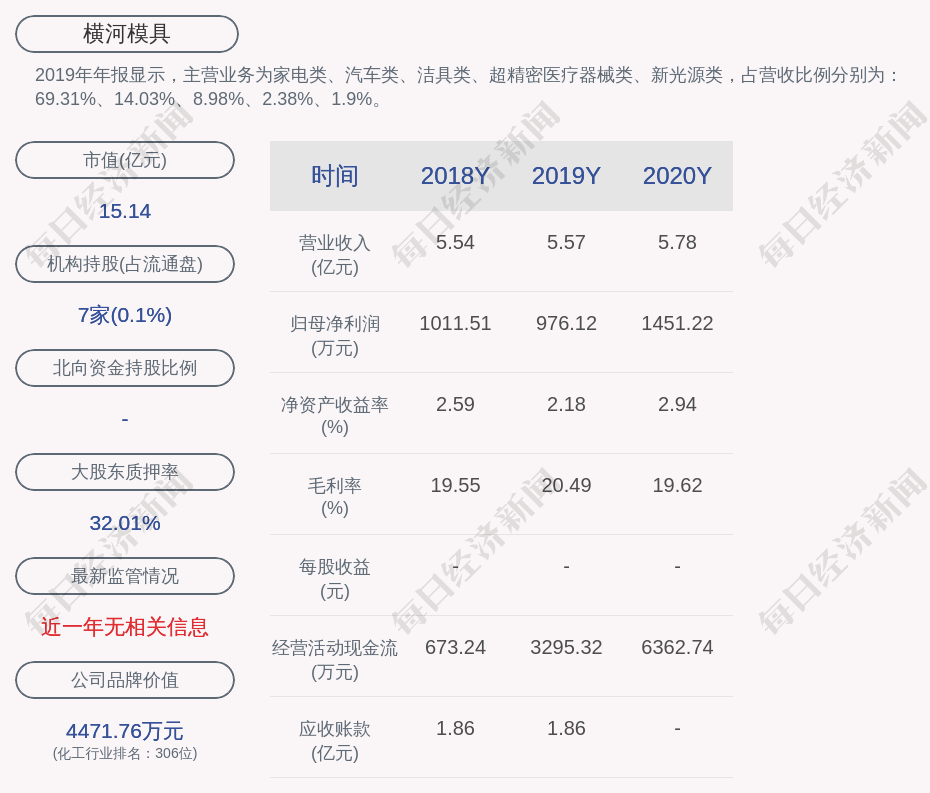The width and height of the screenshot is (930, 793).
Task: Click net profit value 1011.51
Action: click(x=455, y=323)
